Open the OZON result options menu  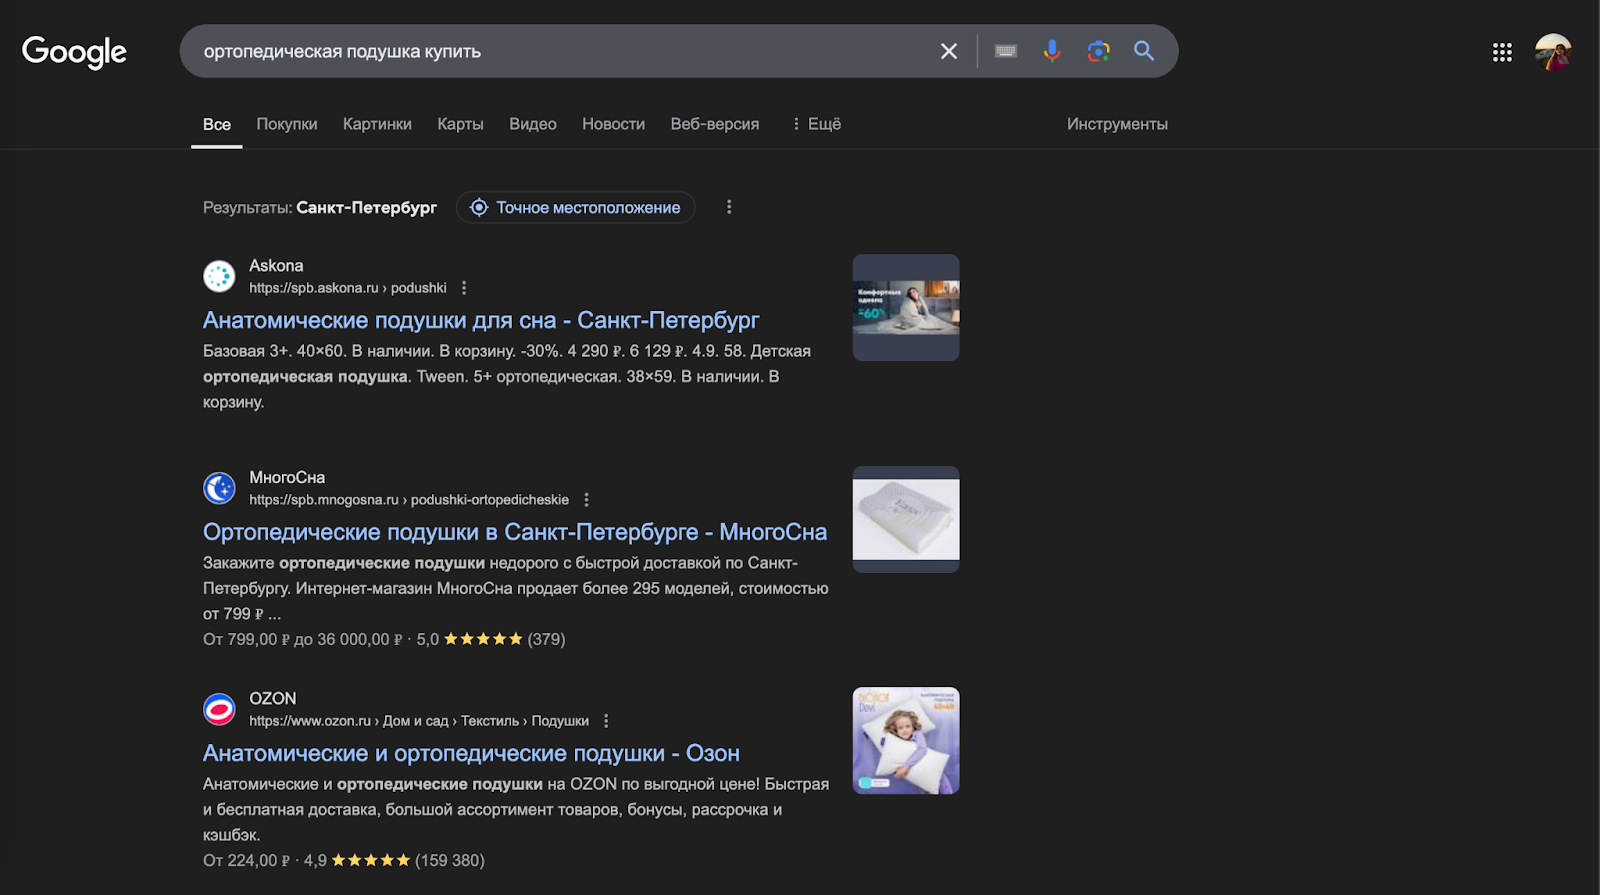[x=606, y=721]
